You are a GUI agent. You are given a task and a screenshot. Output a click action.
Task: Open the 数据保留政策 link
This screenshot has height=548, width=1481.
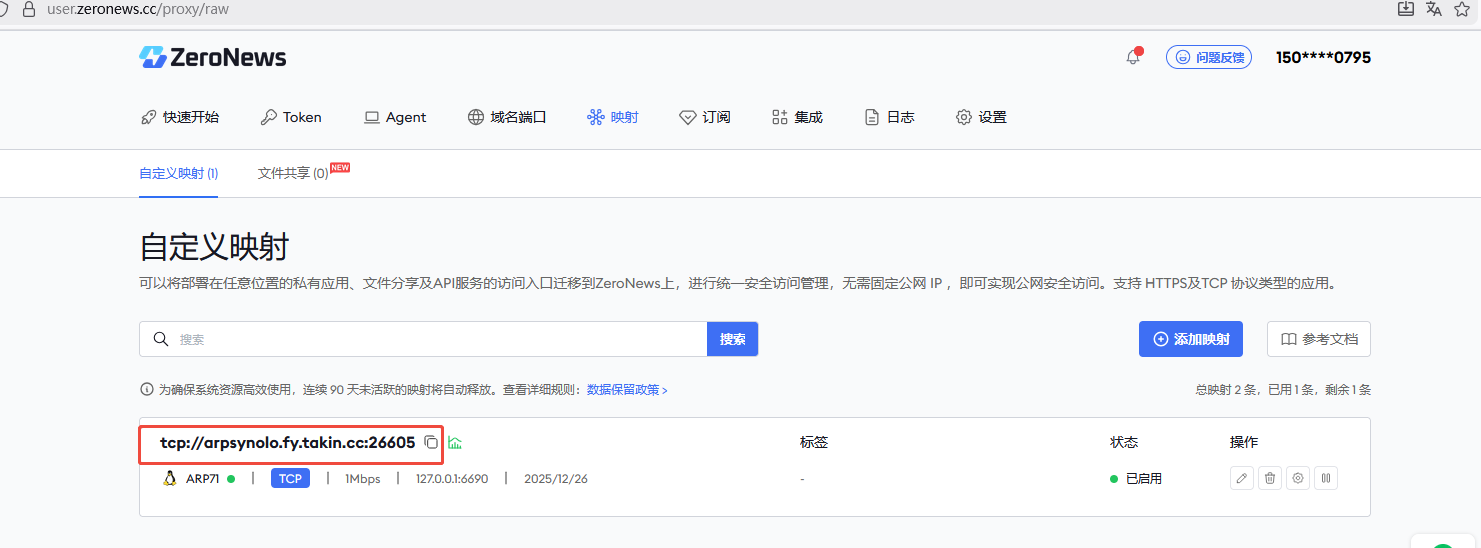tap(626, 390)
